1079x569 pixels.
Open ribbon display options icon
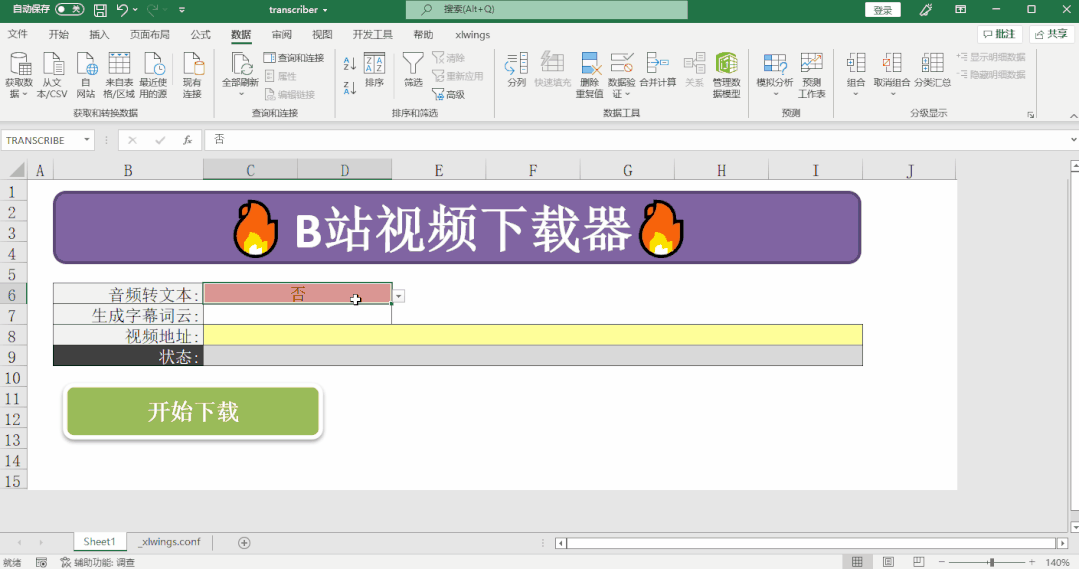(961, 10)
